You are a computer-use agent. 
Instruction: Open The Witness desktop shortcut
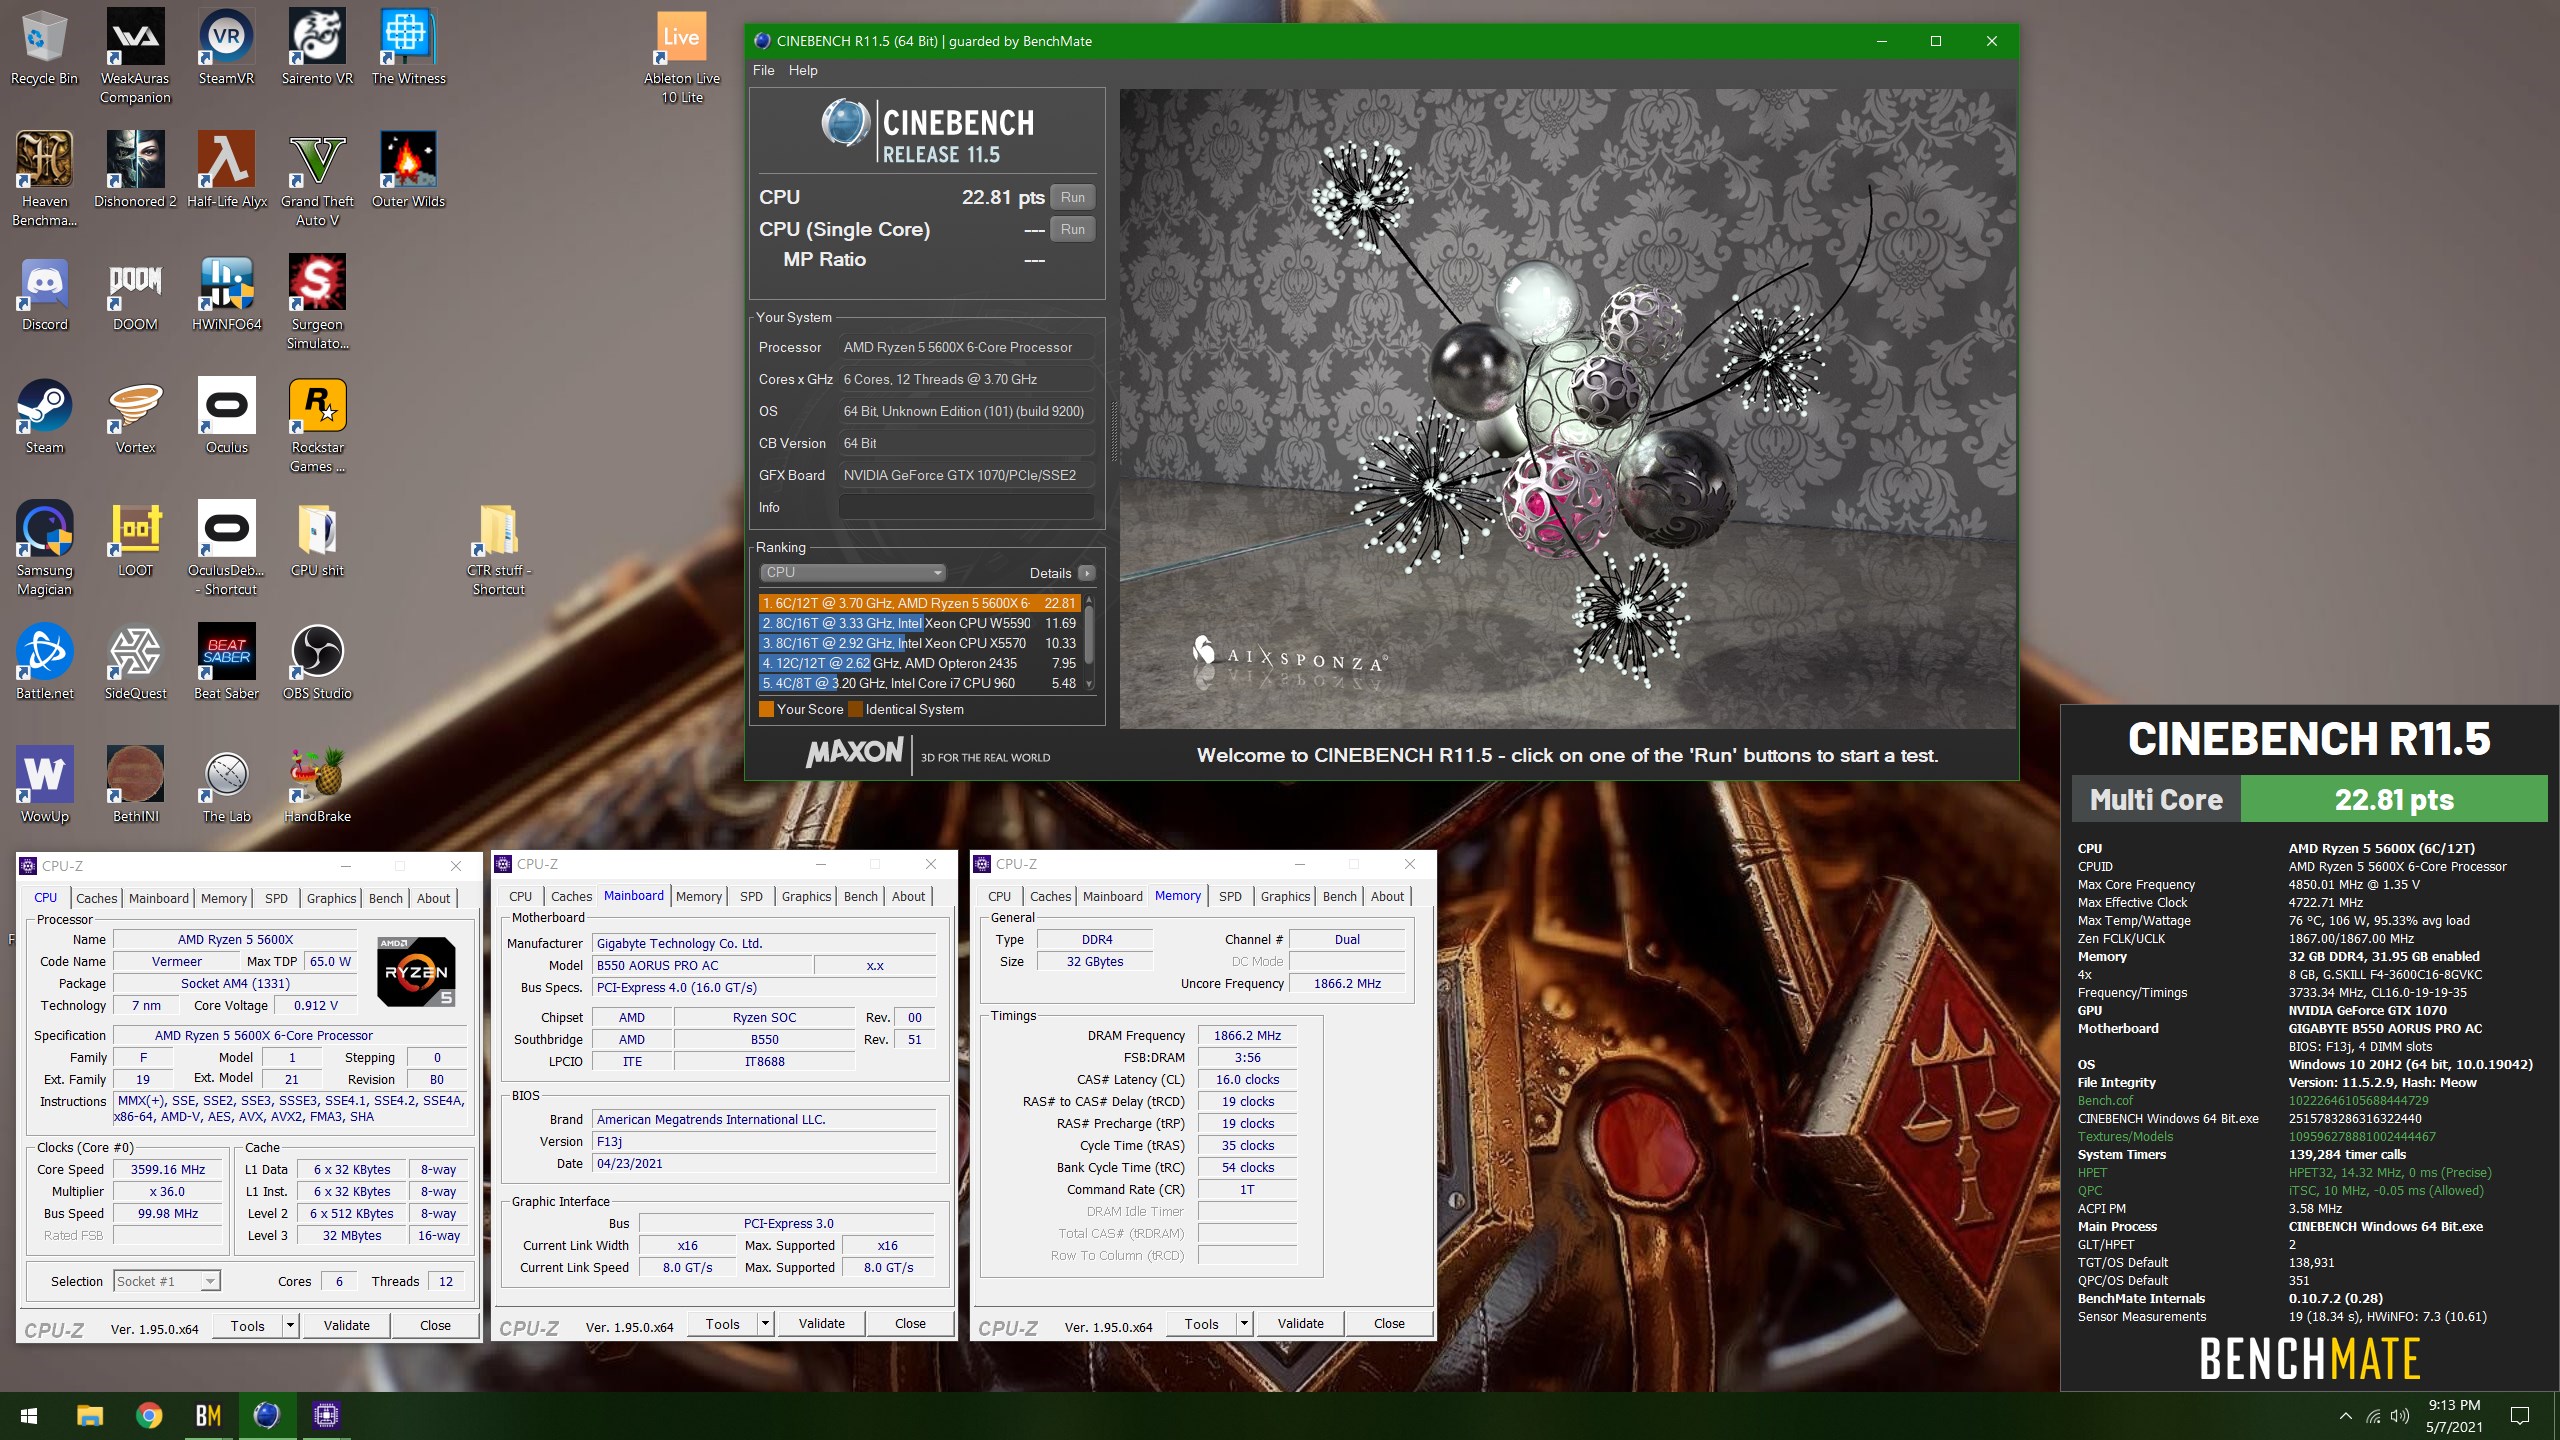click(x=408, y=48)
